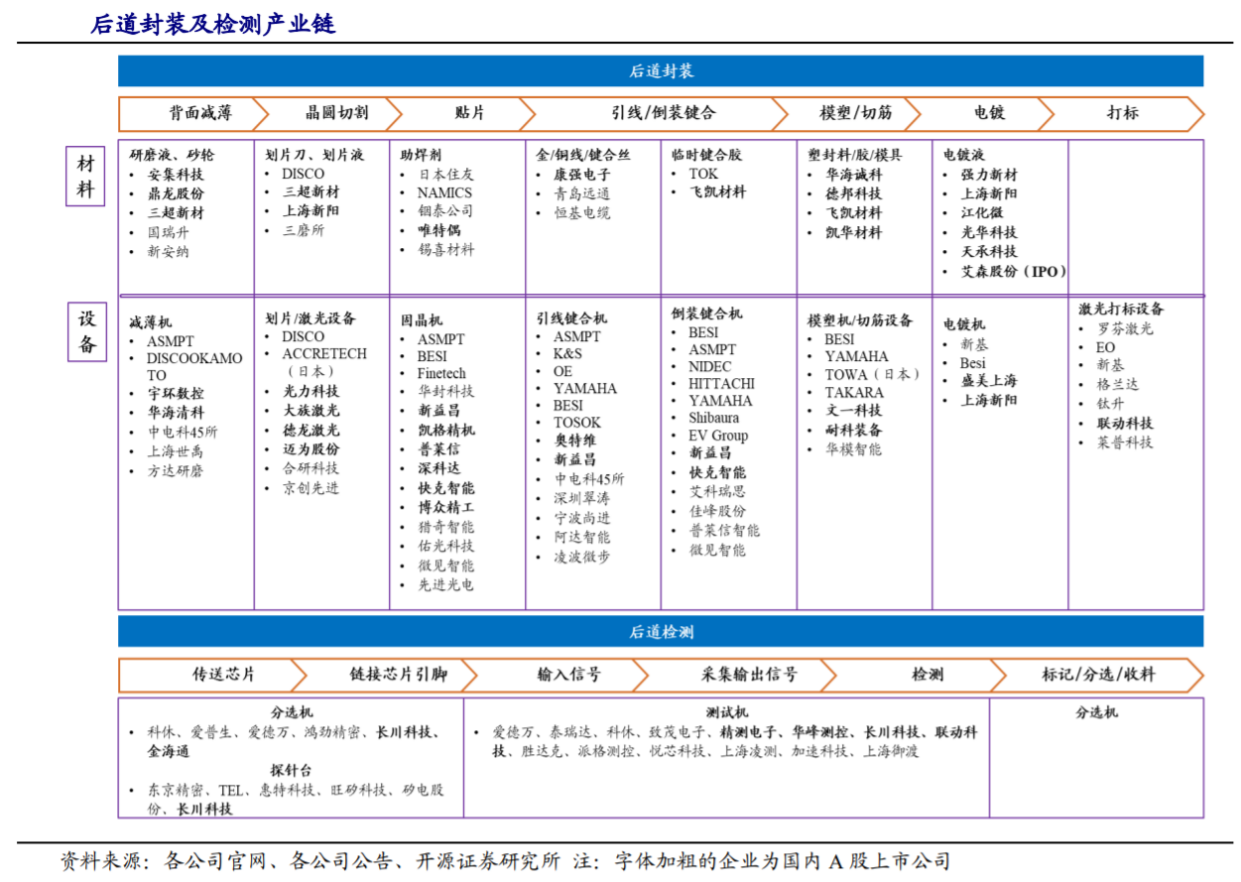Click the 打标 process step arrow
This screenshot has width=1241, height=882.
pos(1122,113)
